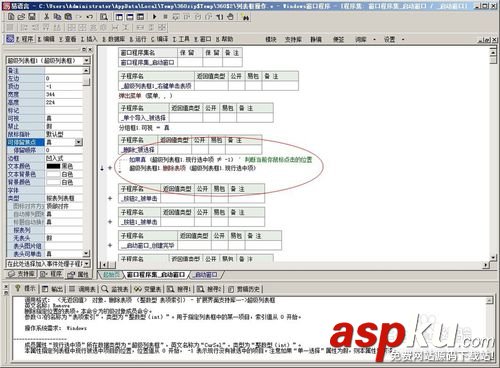Toggle the second panel layout icon
Screen dimensions: 500x368
click(x=130, y=16)
